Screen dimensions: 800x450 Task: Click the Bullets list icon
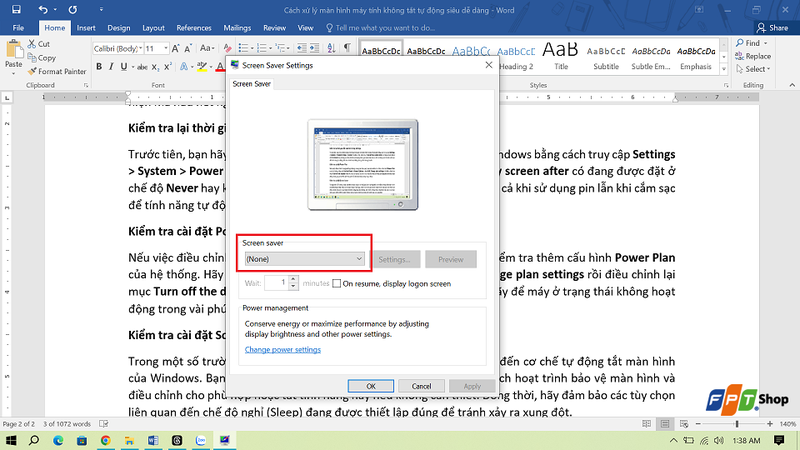[243, 48]
